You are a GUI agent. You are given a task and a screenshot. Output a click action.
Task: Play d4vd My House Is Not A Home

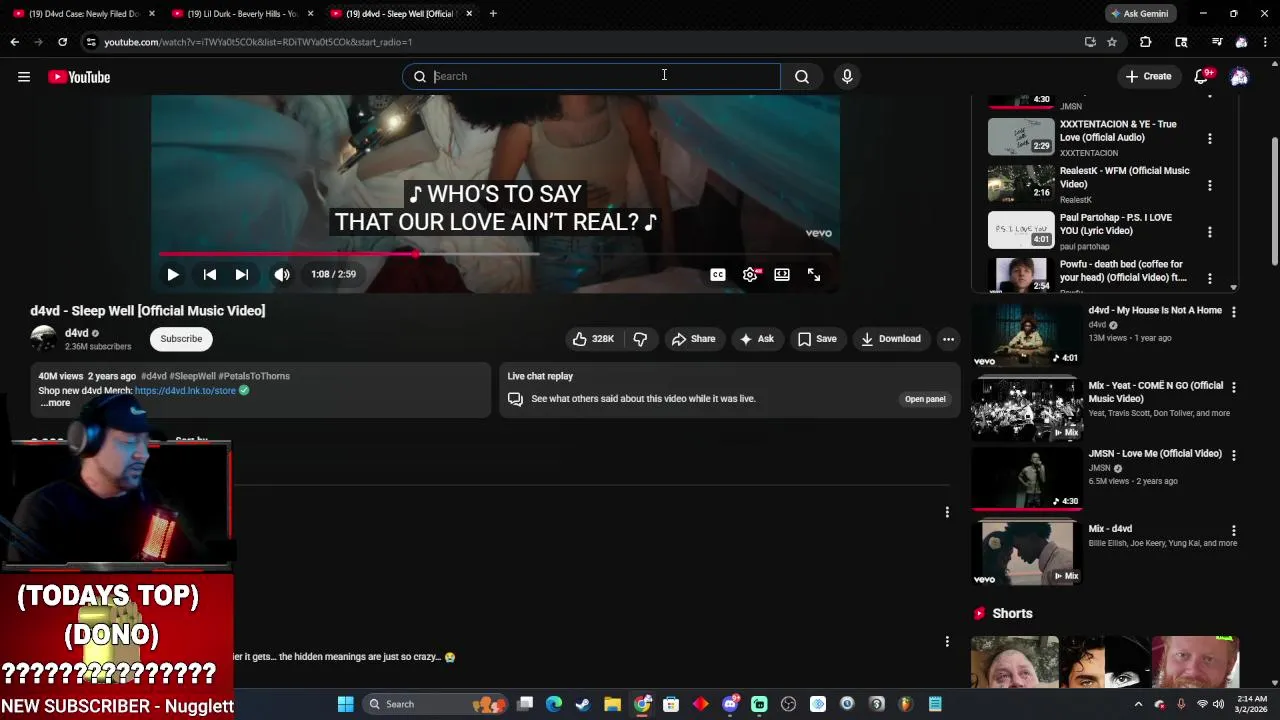click(1026, 335)
